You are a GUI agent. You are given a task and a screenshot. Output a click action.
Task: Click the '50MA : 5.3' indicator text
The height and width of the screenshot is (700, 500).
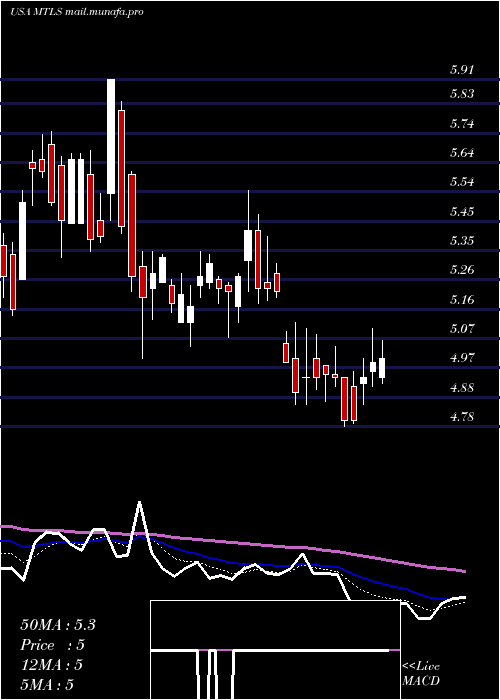click(x=58, y=625)
